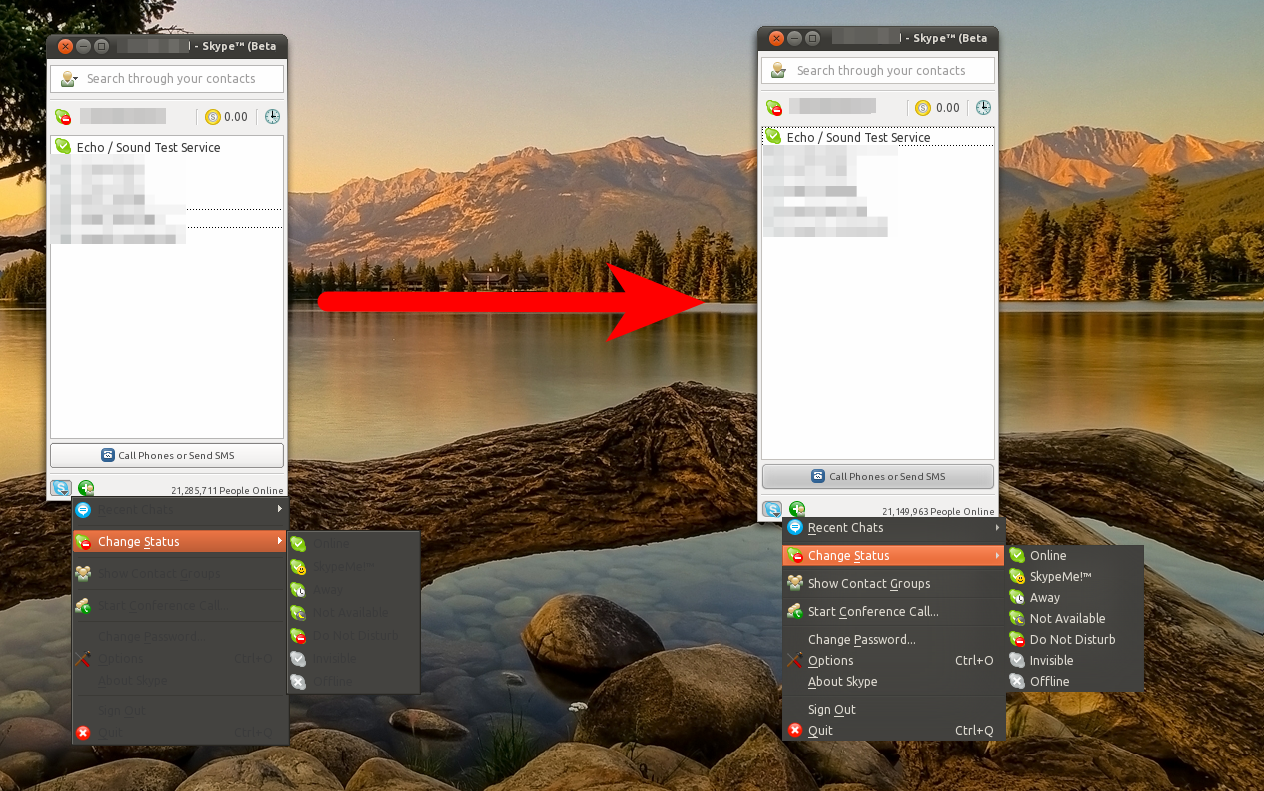Screen dimensions: 1264x791
Task: Choose Show Contact Groups in right window menu
Action: (894, 583)
